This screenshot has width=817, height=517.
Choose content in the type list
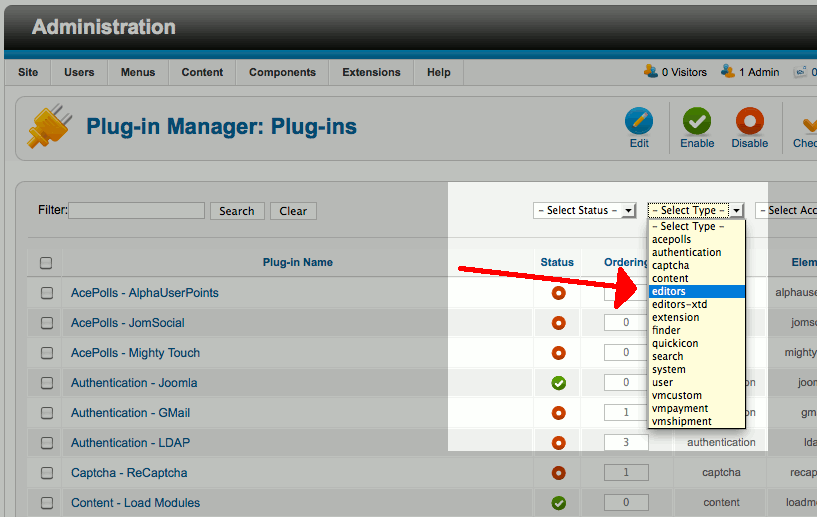pyautogui.click(x=697, y=278)
